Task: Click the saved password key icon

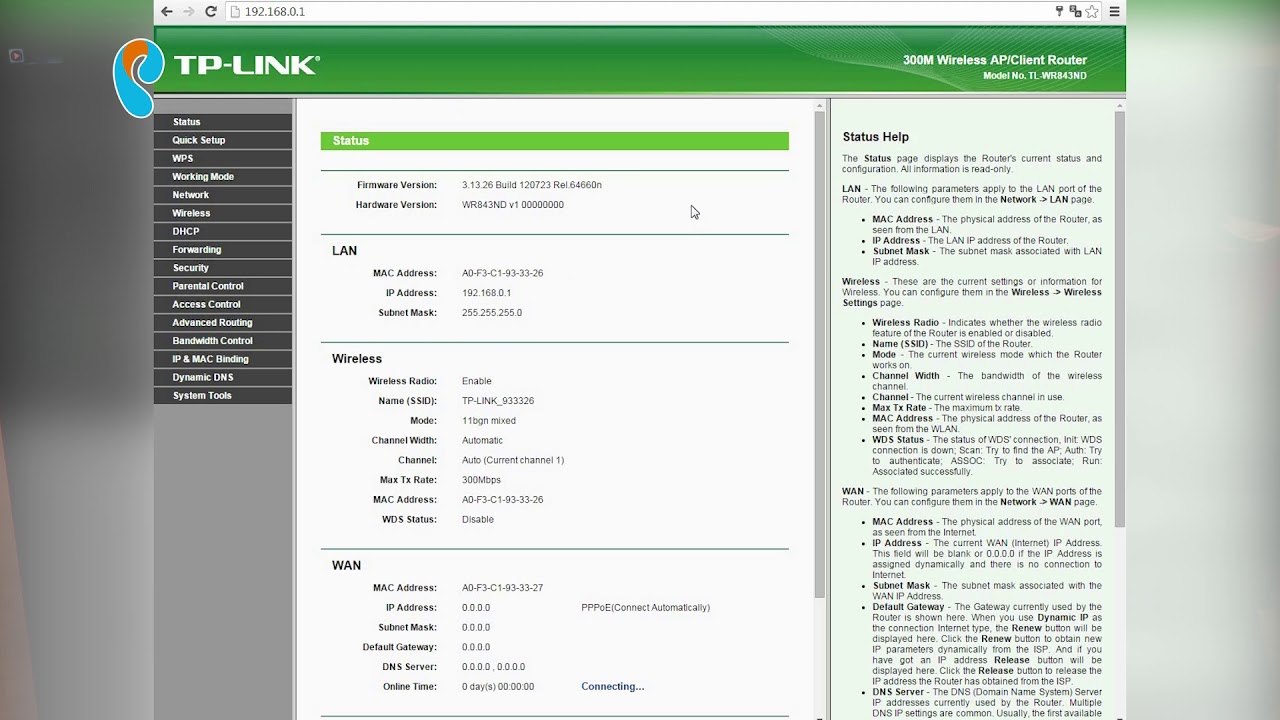Action: (x=1059, y=11)
